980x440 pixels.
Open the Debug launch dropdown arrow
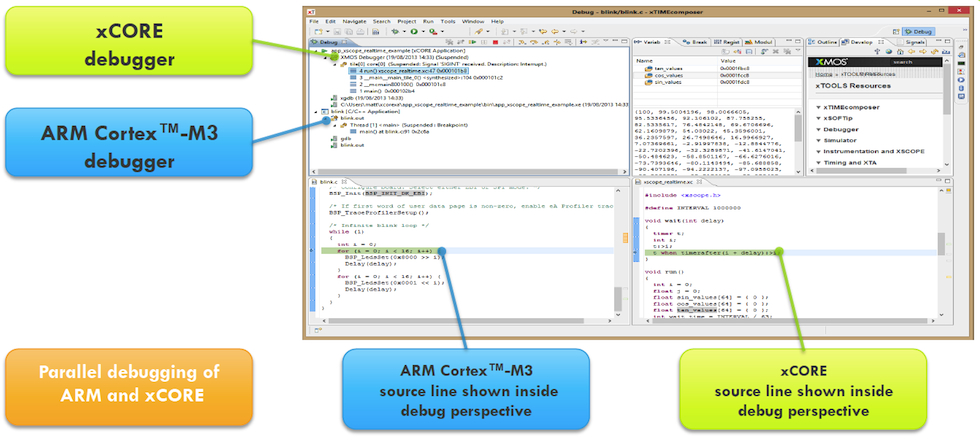tap(404, 32)
